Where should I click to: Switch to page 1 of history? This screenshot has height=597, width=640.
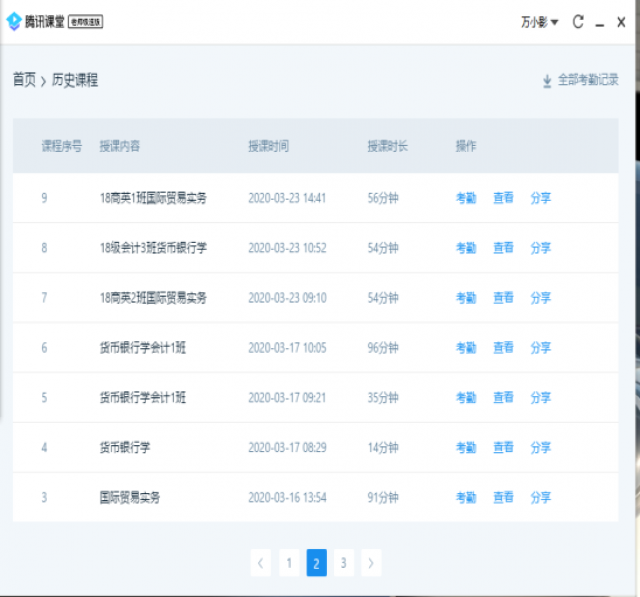(289, 563)
